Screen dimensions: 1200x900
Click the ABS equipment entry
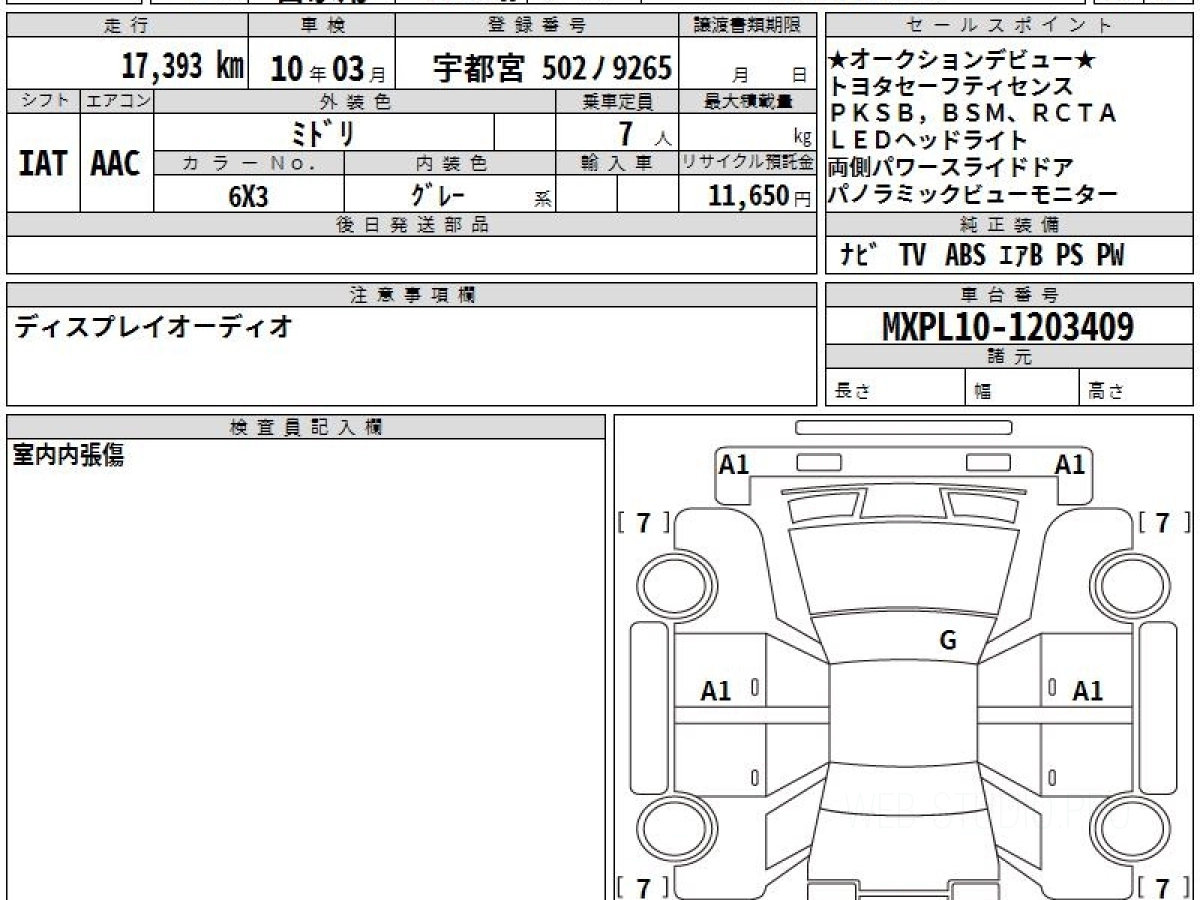(965, 256)
